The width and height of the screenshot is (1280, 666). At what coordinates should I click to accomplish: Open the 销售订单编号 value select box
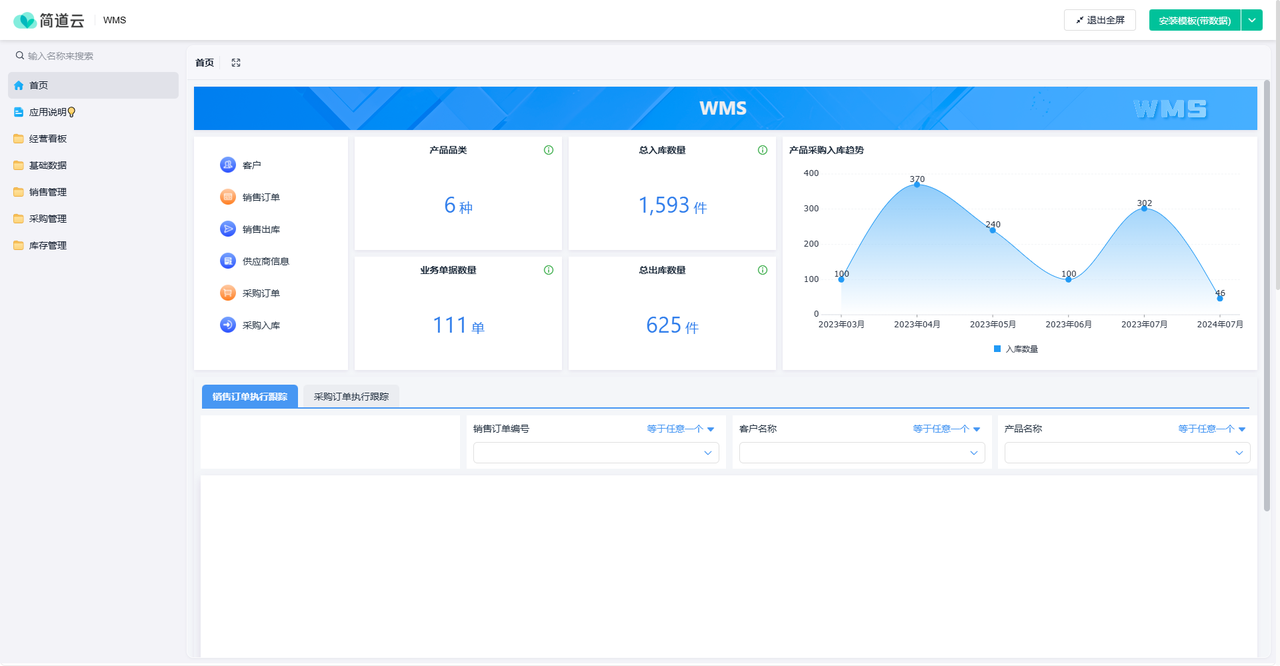596,453
